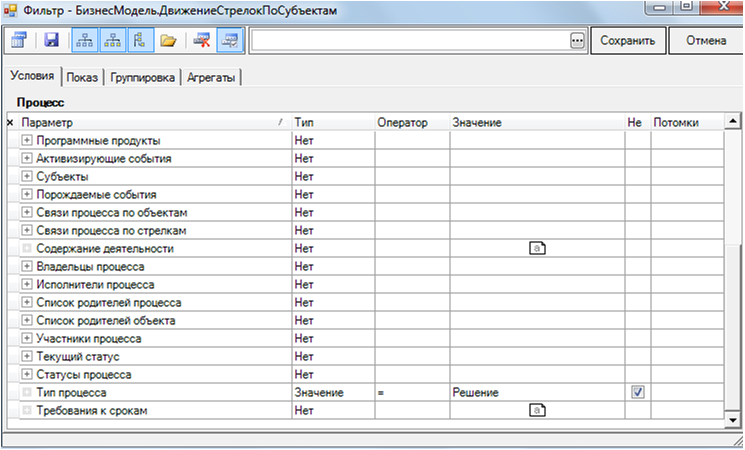Expand the Программные продукты row

click(27, 141)
